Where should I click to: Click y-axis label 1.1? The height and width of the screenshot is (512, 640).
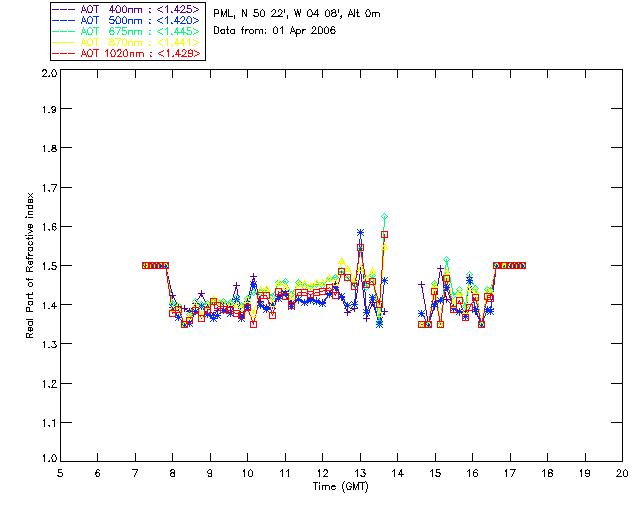[x=49, y=423]
